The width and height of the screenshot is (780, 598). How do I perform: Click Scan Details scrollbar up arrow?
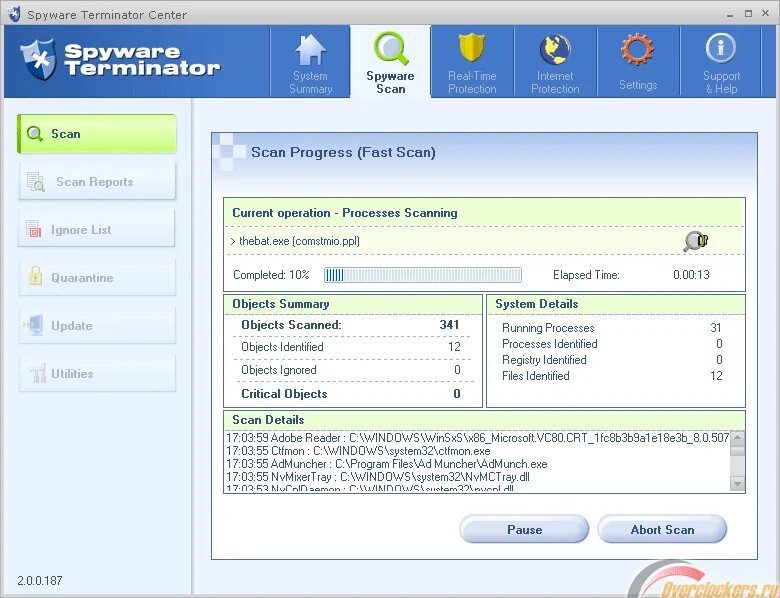point(738,437)
